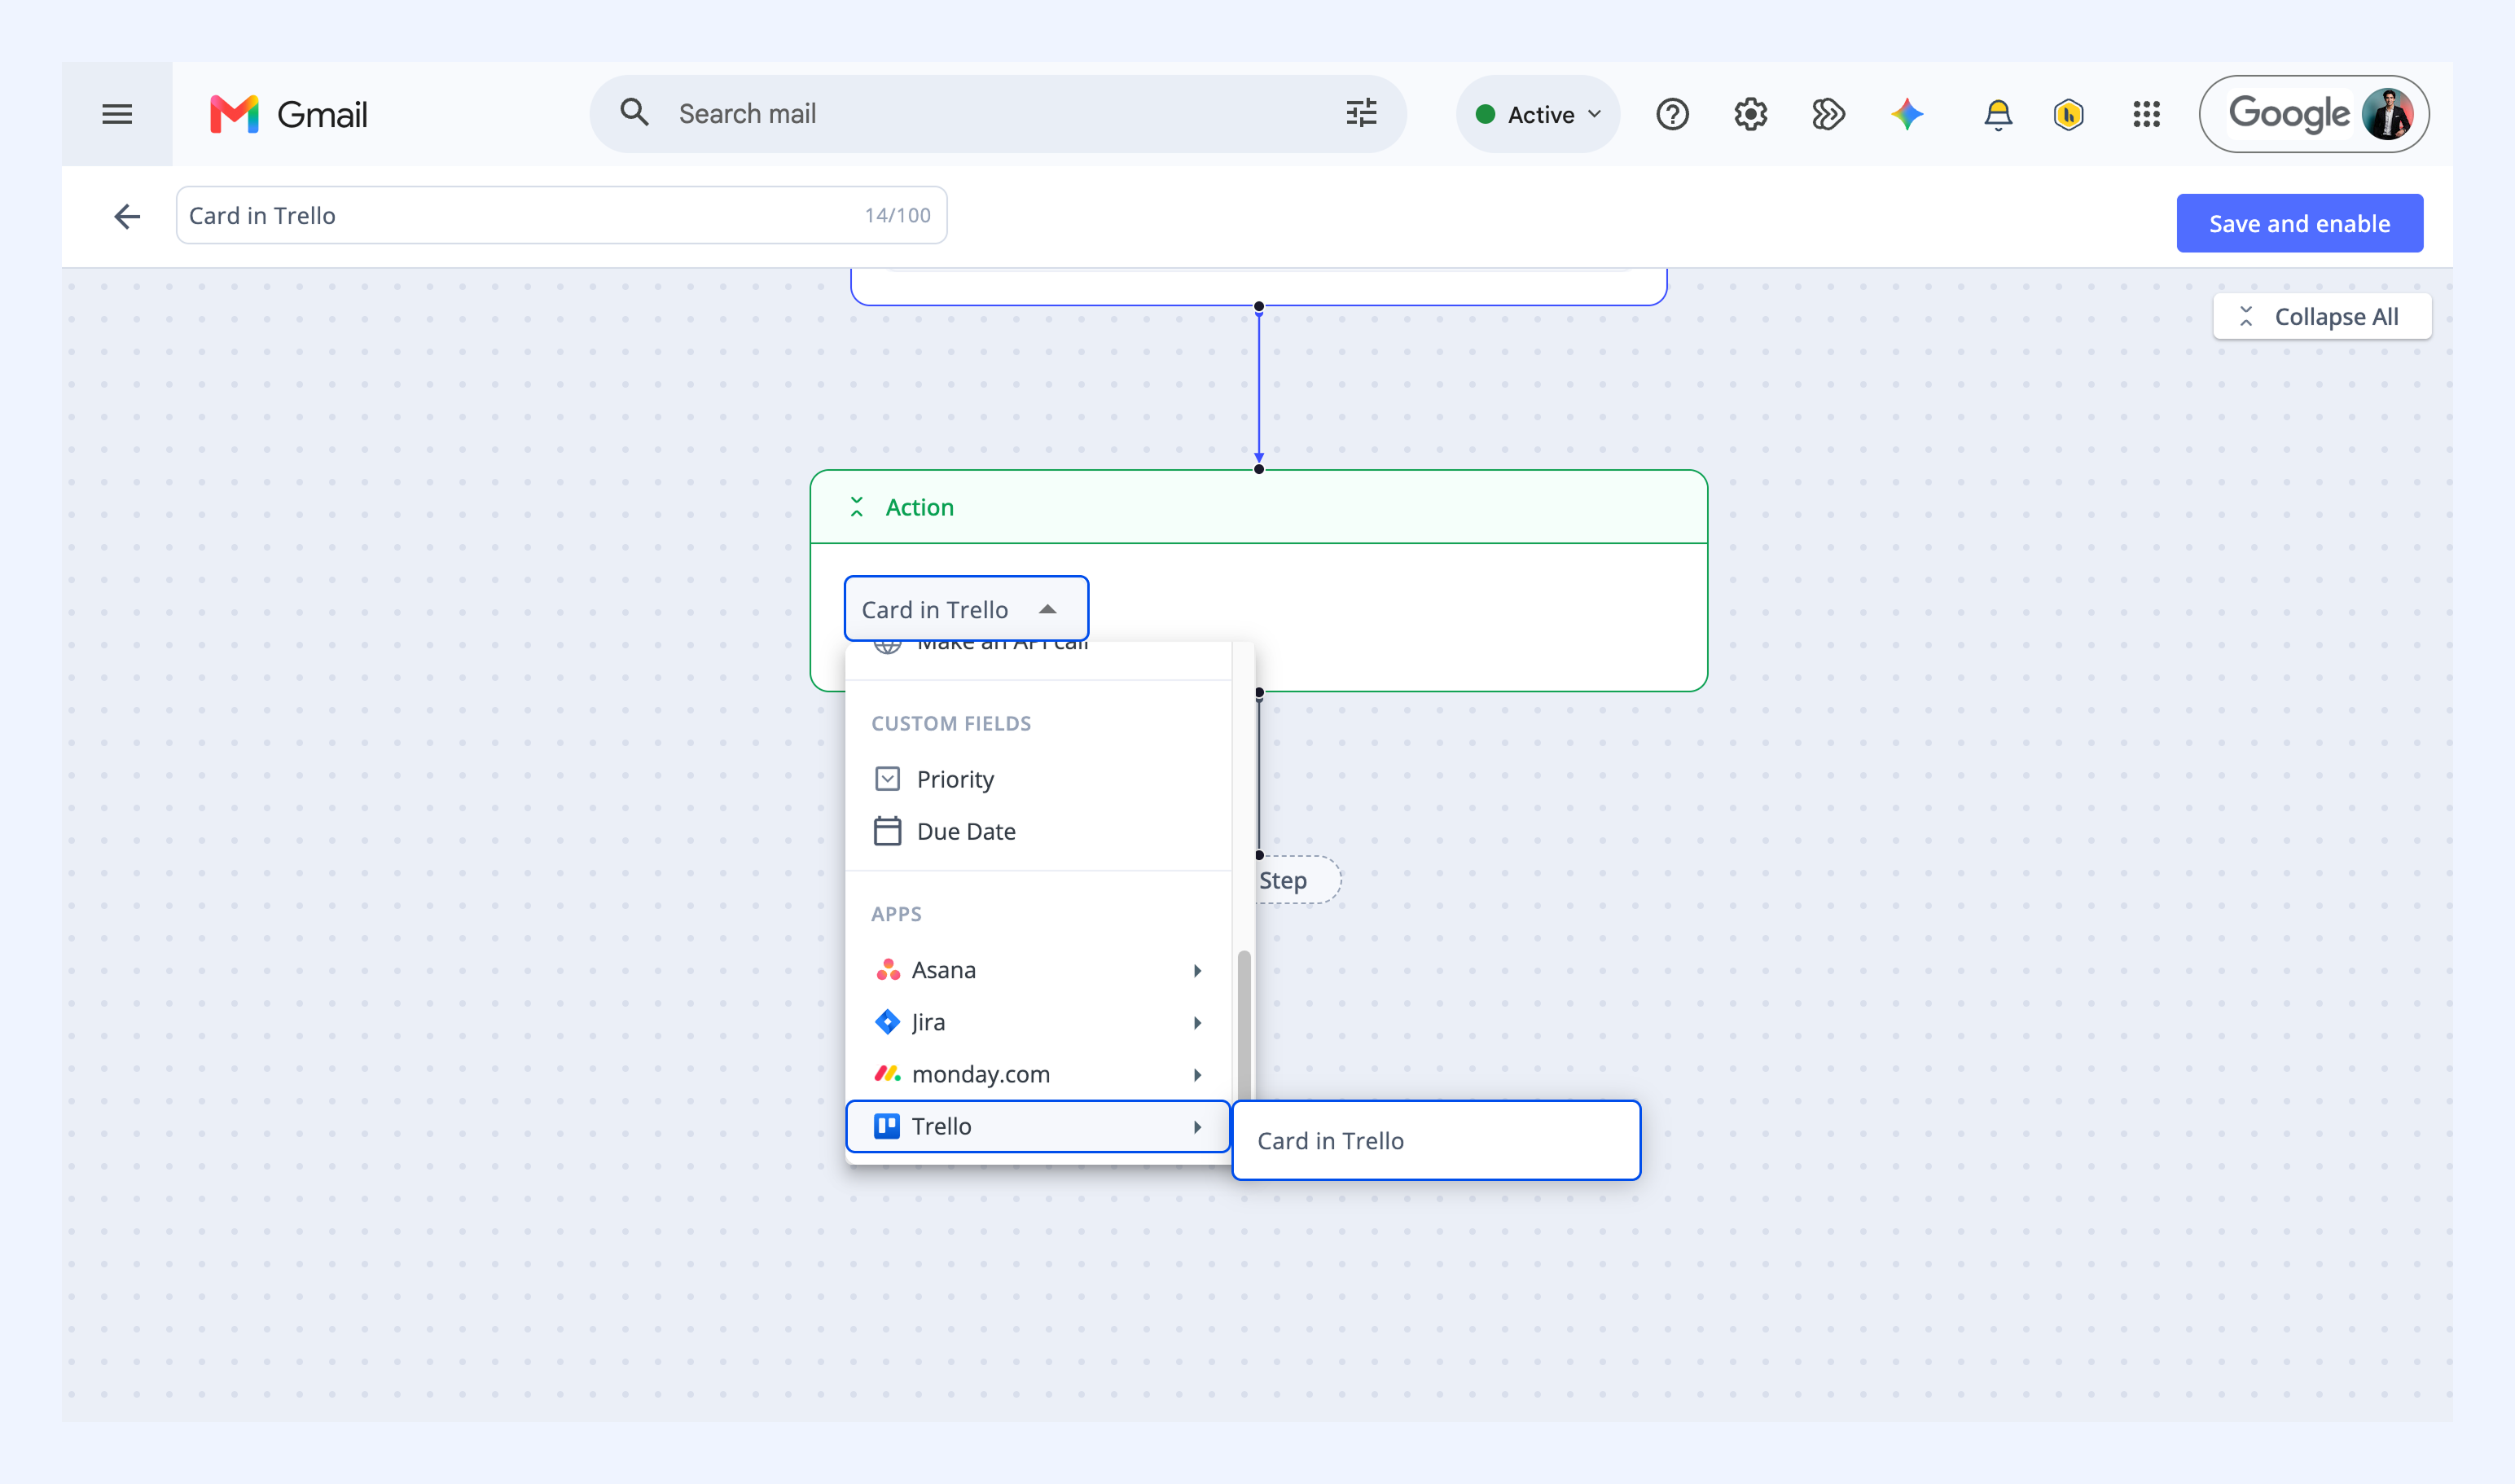Viewport: 2515px width, 1484px height.
Task: Expand the Trello submenu arrow
Action: pyautogui.click(x=1197, y=1126)
